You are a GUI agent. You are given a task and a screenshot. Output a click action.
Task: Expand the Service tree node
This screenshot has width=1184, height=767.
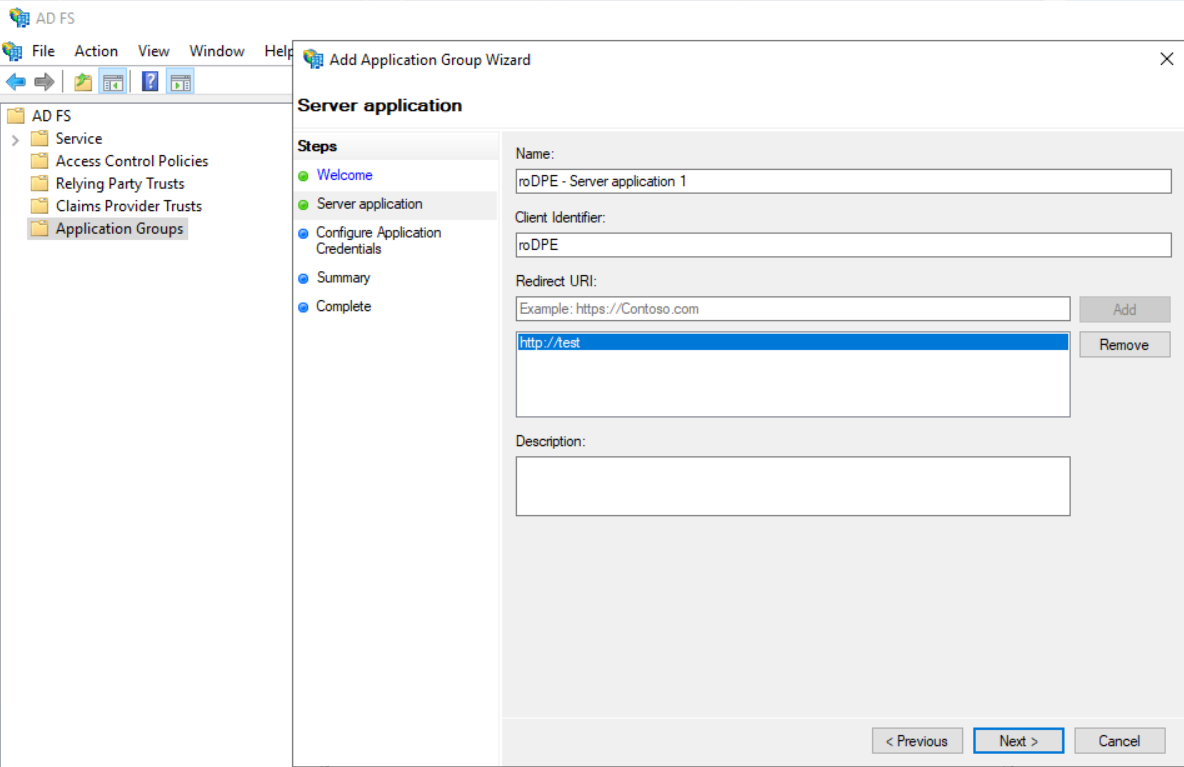15,139
